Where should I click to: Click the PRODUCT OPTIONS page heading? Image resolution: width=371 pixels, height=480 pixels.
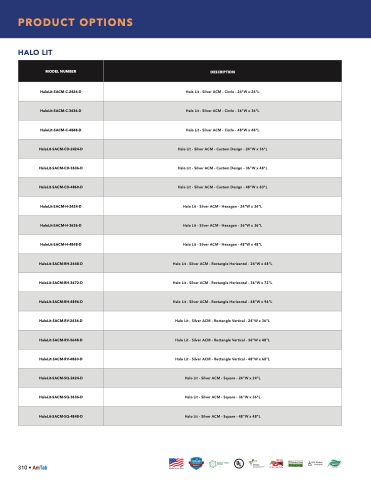[x=75, y=22]
